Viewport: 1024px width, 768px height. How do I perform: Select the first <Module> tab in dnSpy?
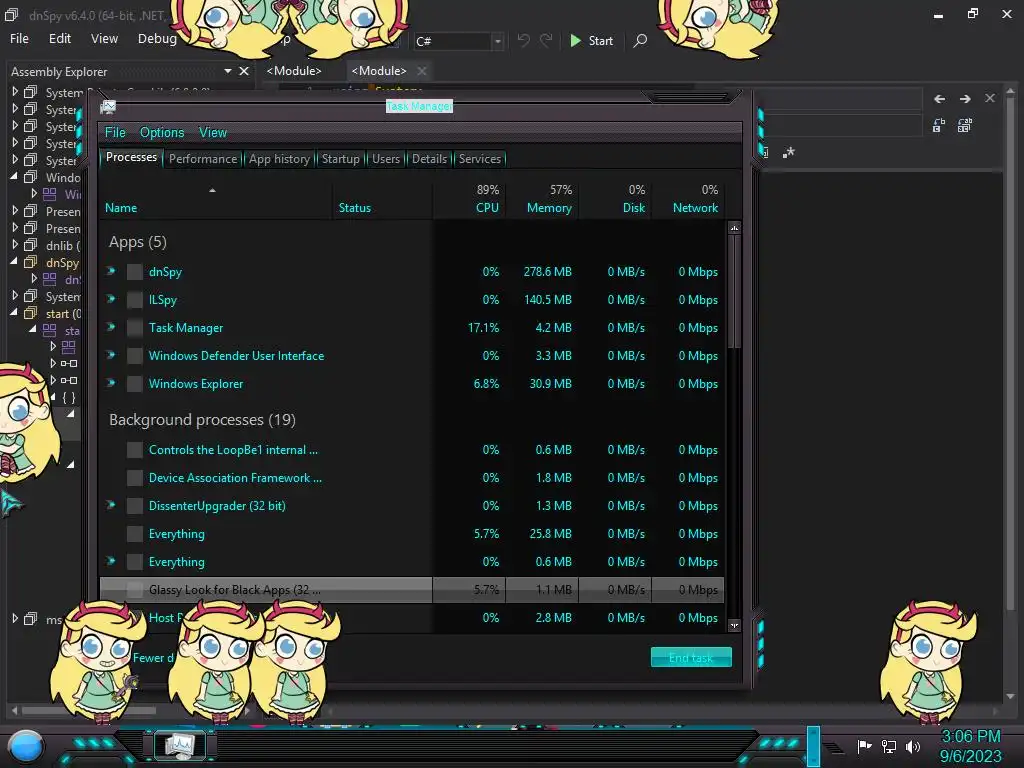294,71
